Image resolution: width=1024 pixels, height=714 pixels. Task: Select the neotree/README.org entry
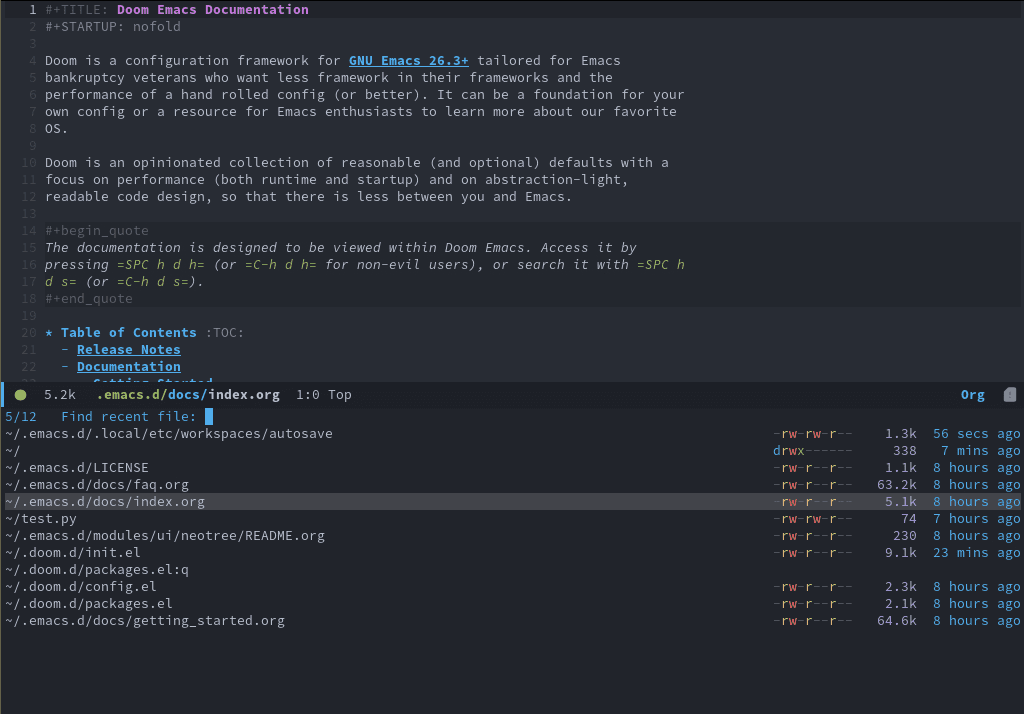165,536
